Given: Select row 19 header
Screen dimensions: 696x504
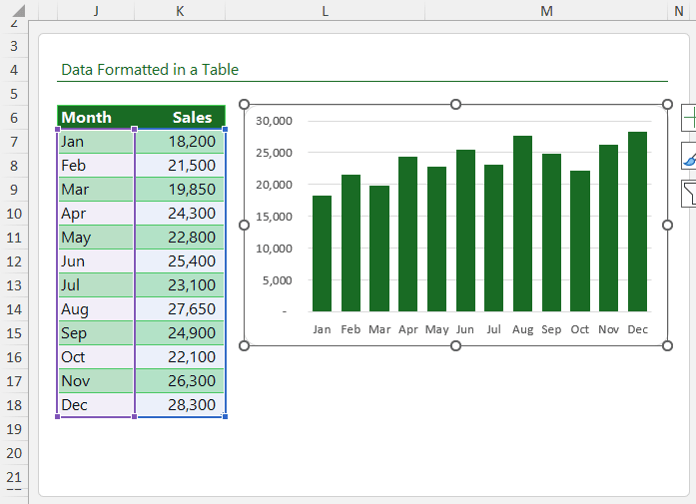Looking at the screenshot, I should click(14, 429).
